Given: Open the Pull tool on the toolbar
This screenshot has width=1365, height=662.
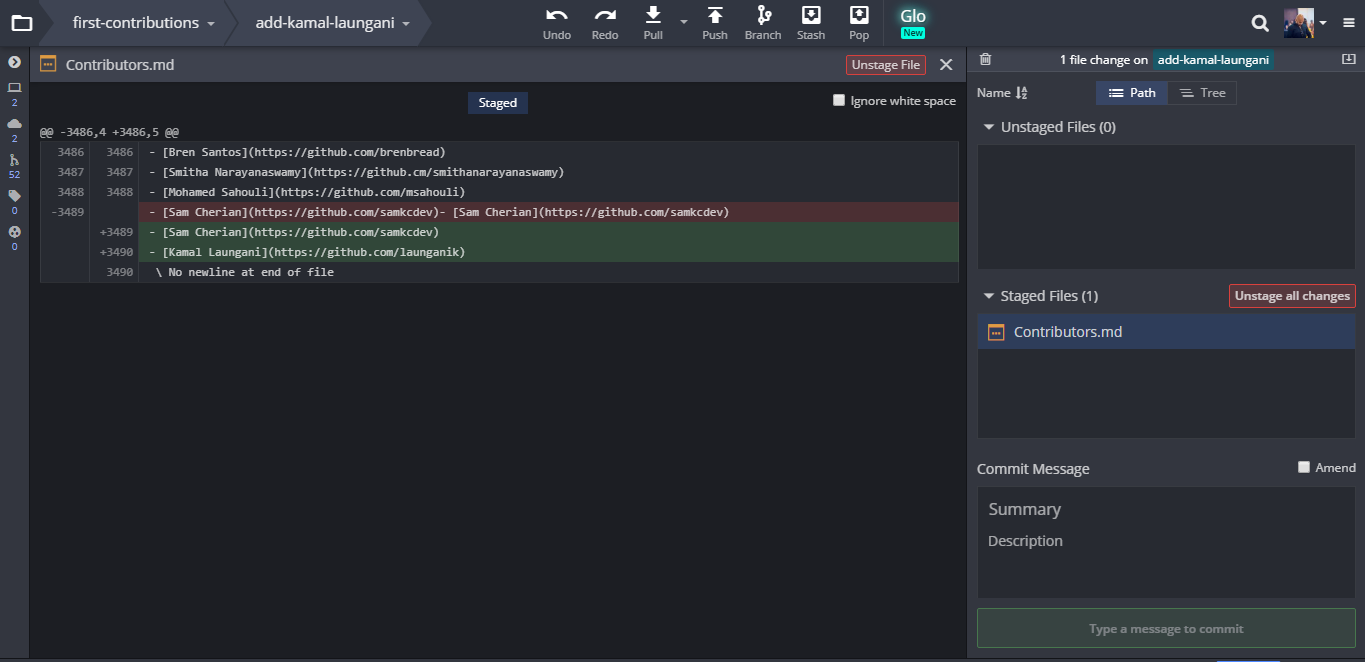Looking at the screenshot, I should pos(652,22).
